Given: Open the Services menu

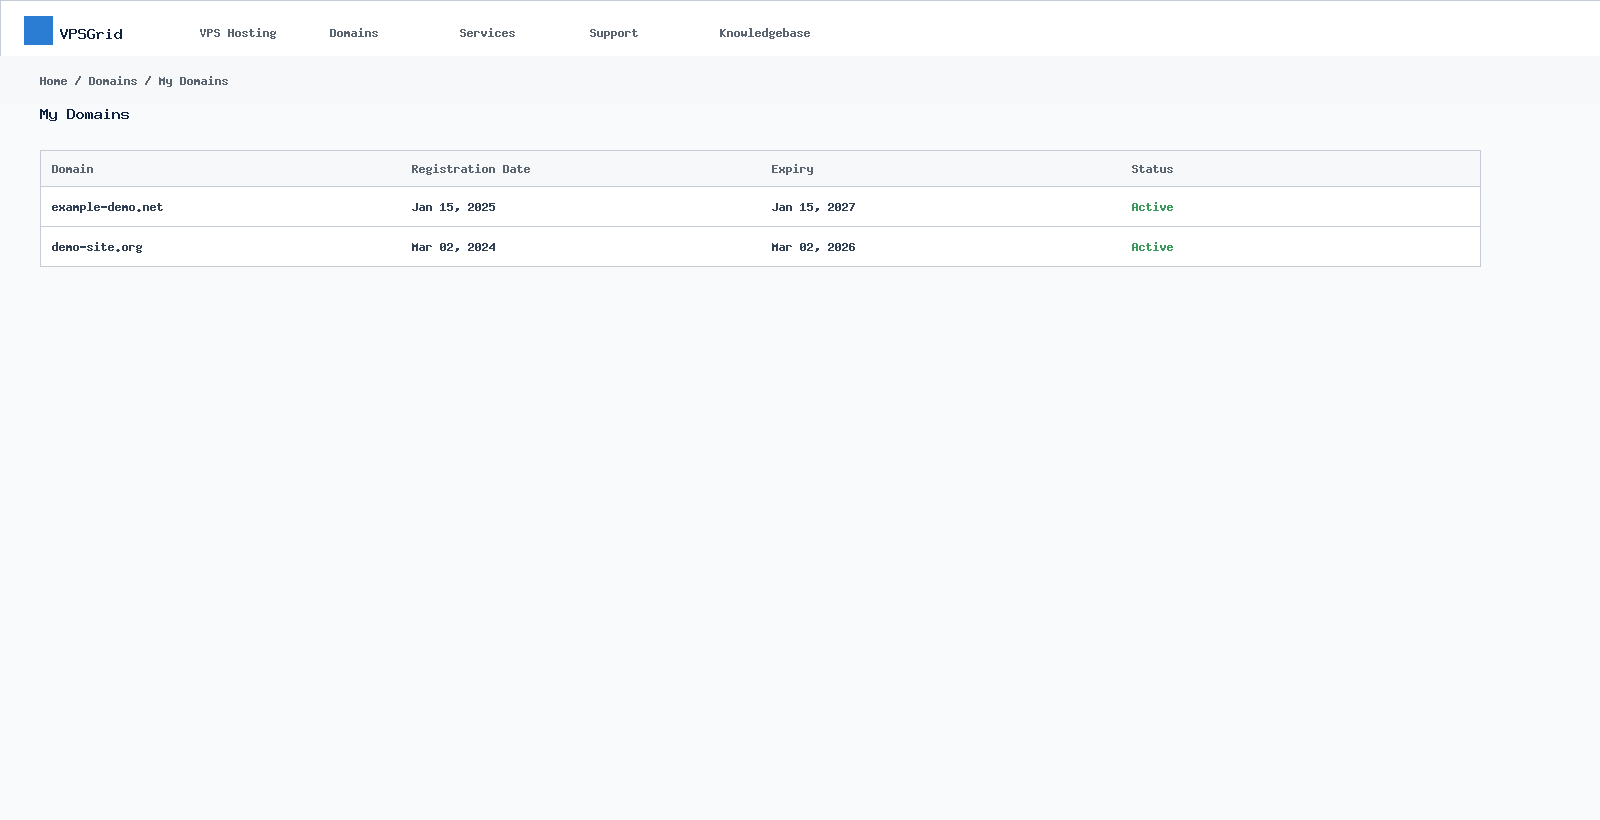Looking at the screenshot, I should pos(487,33).
